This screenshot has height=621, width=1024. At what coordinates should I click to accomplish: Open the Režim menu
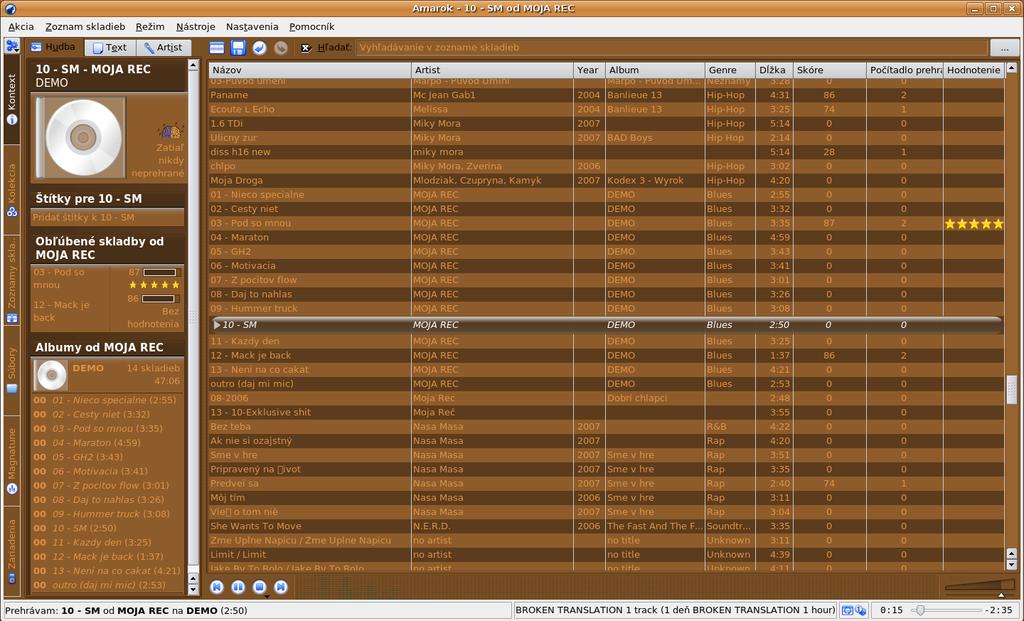click(x=150, y=27)
